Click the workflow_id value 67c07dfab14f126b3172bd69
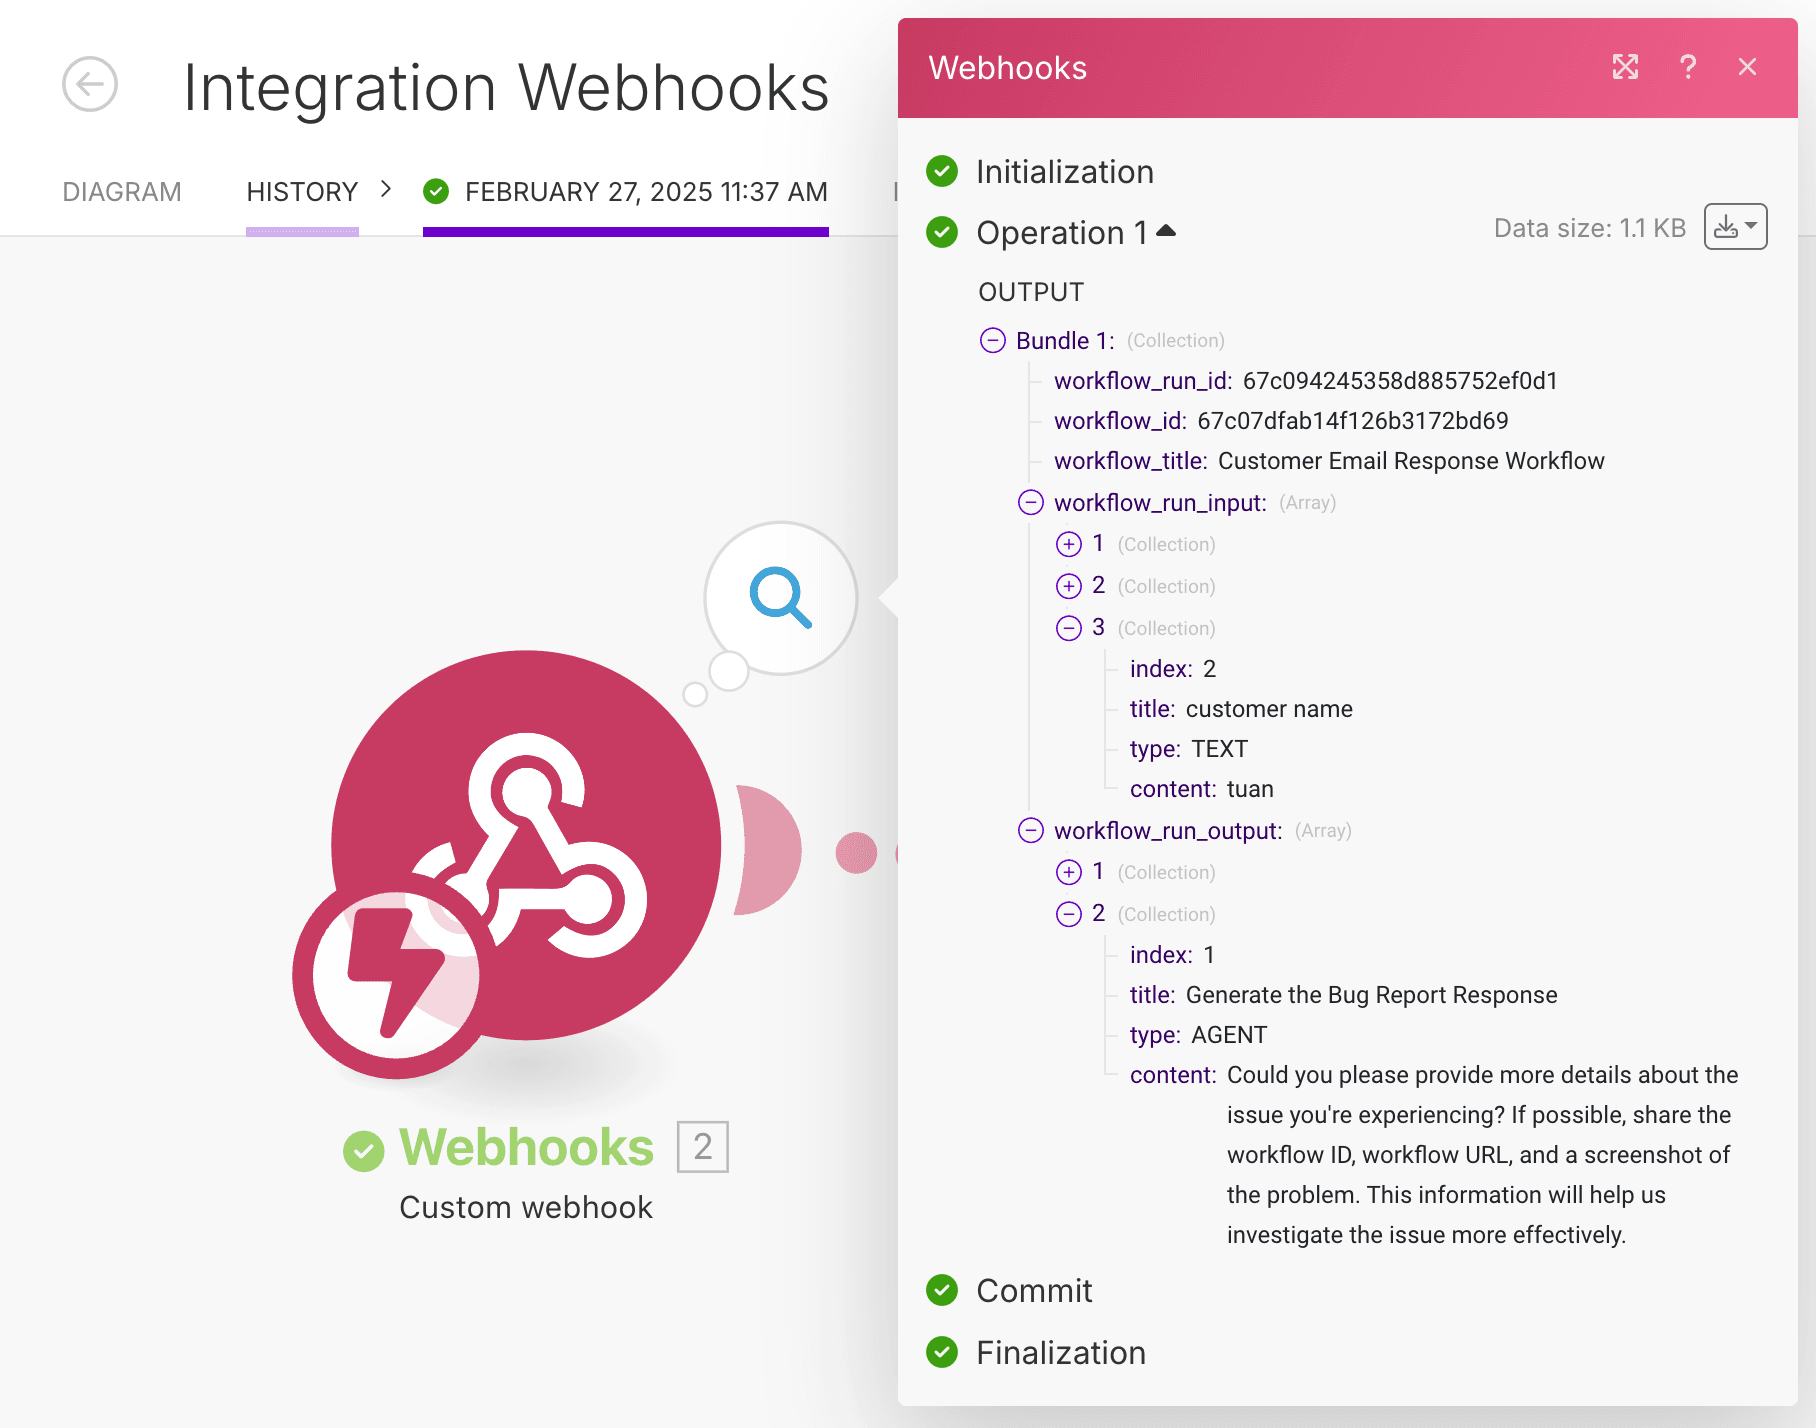This screenshot has height=1428, width=1816. click(x=1353, y=421)
